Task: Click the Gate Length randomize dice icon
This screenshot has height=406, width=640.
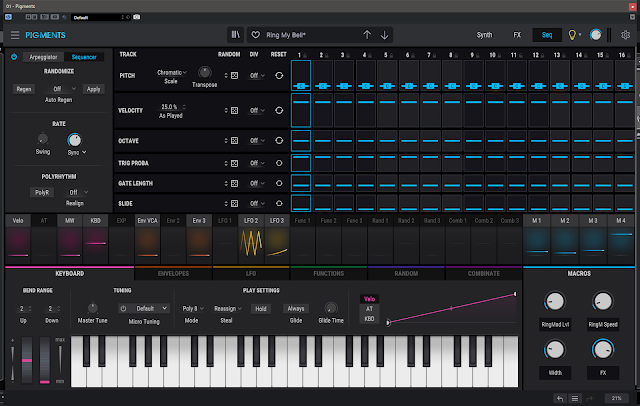Action: (x=235, y=184)
